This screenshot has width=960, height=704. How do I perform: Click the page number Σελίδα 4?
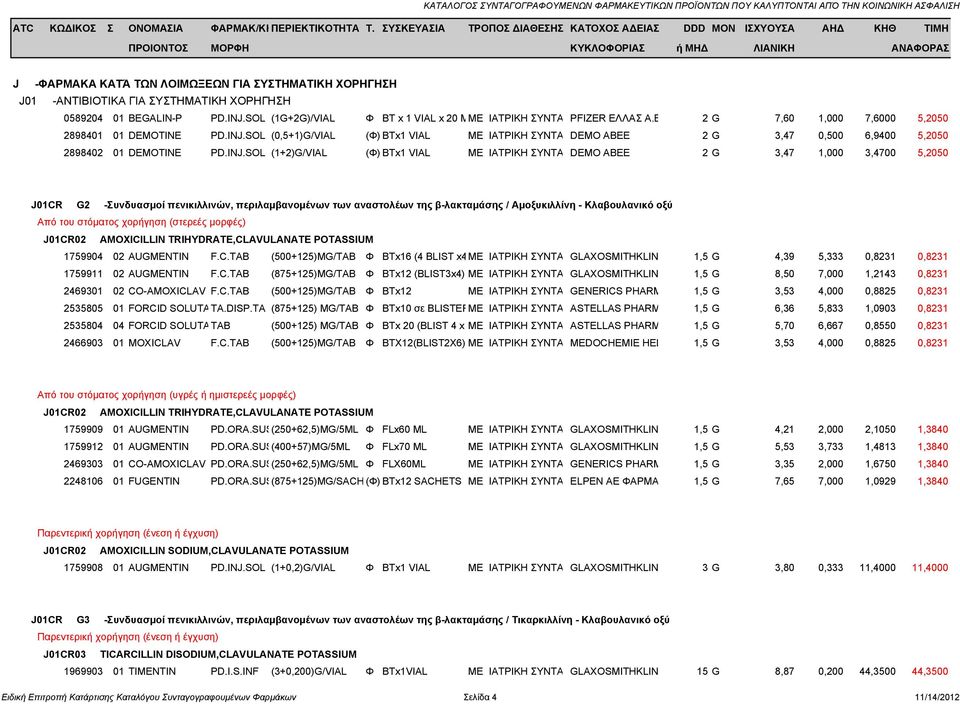pos(480,697)
